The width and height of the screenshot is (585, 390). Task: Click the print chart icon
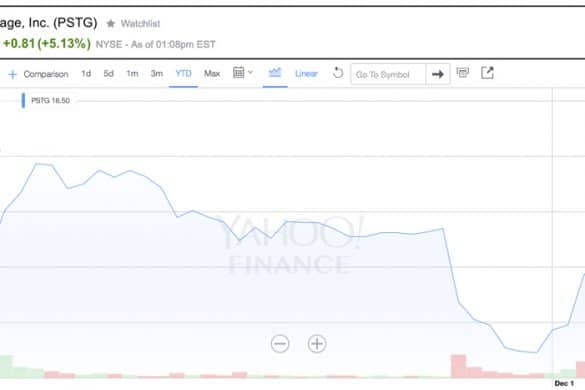(463, 72)
